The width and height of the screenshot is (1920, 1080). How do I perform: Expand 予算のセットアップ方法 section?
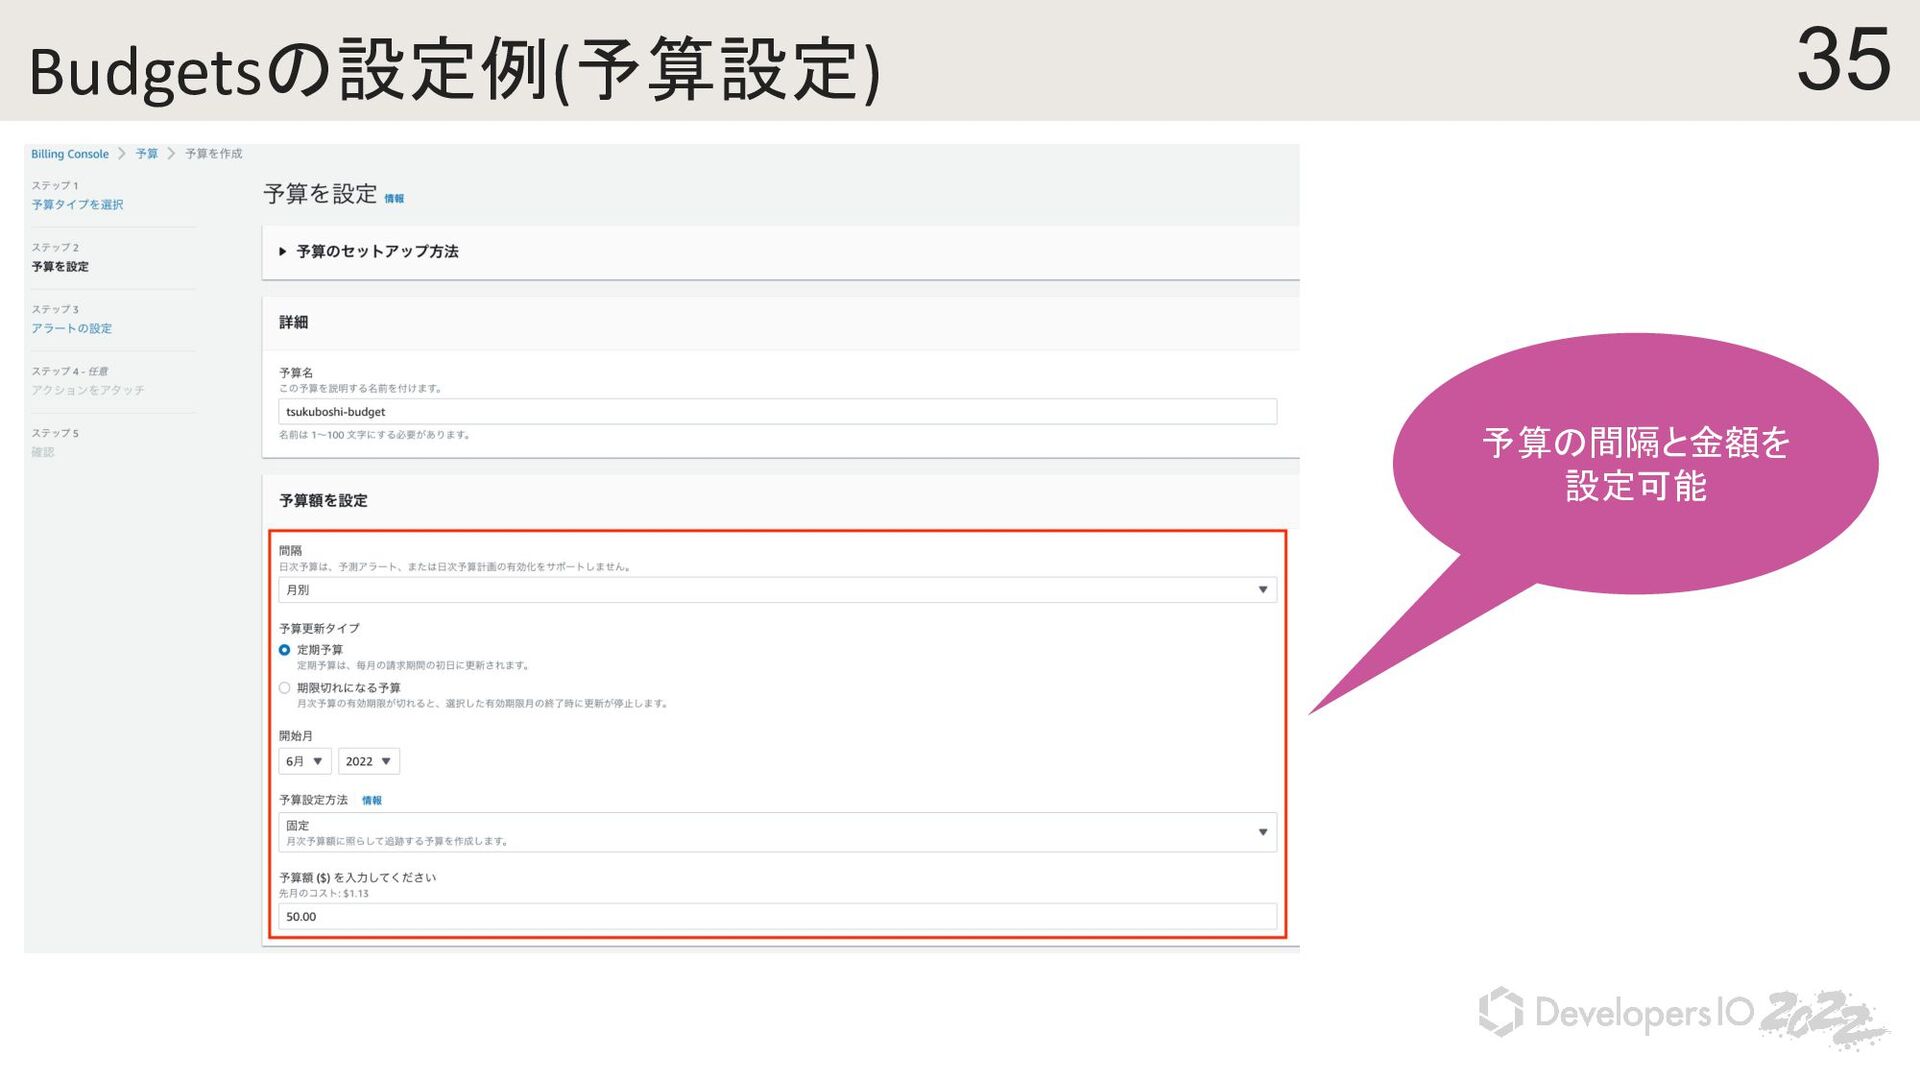(368, 252)
